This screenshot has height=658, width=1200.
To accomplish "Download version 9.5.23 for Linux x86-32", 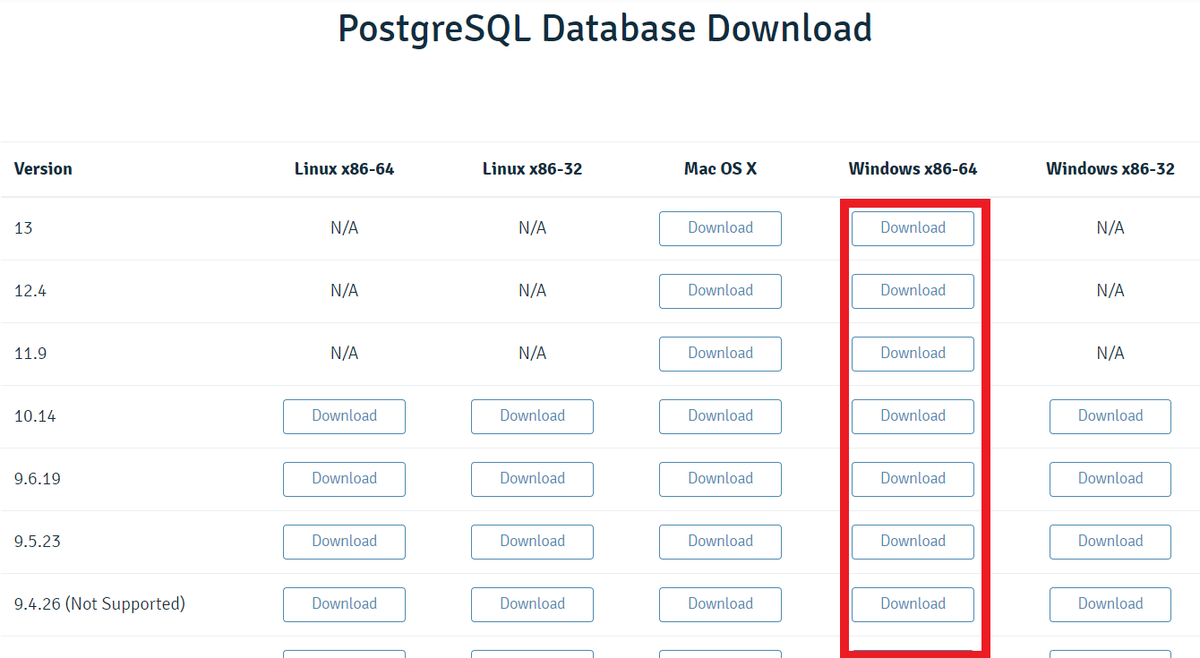I will [532, 541].
